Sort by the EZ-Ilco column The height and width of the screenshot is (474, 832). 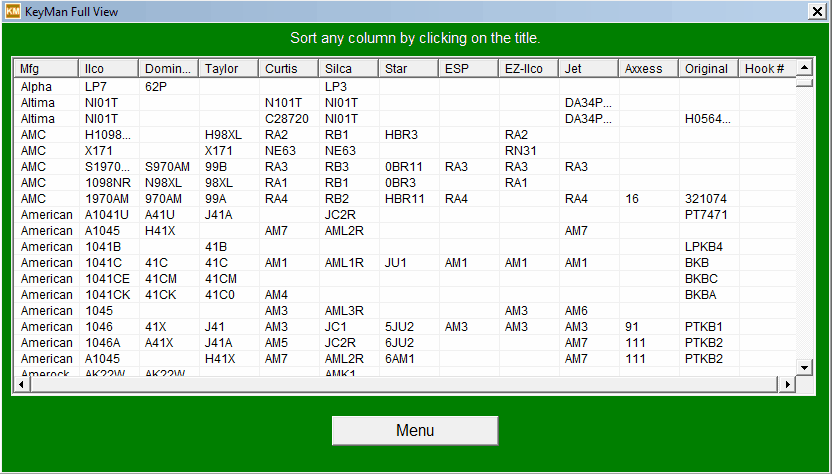pyautogui.click(x=528, y=68)
